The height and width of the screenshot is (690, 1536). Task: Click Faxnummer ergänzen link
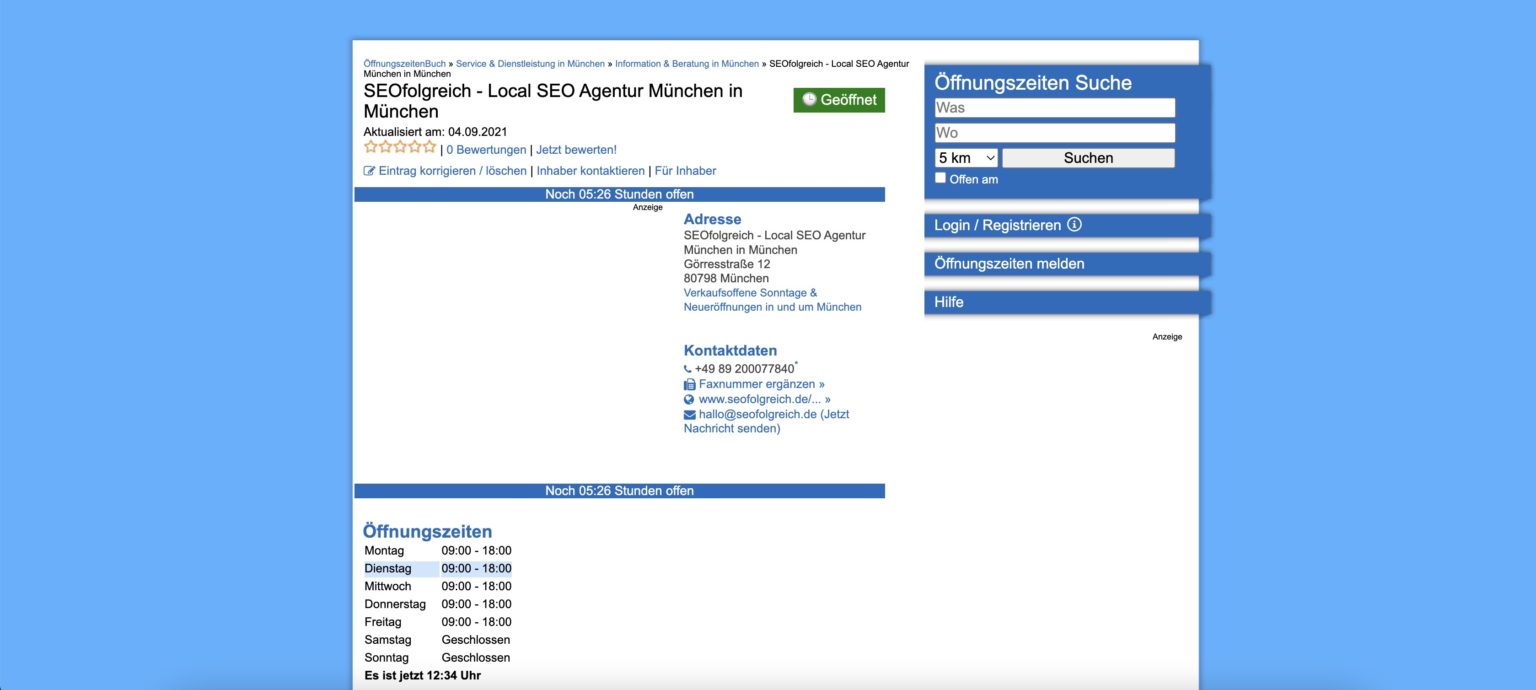tap(762, 384)
